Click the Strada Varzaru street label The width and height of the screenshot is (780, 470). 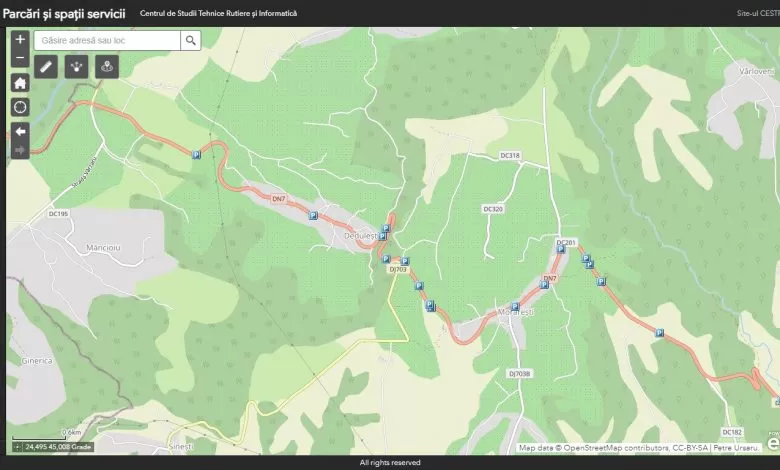pos(85,172)
